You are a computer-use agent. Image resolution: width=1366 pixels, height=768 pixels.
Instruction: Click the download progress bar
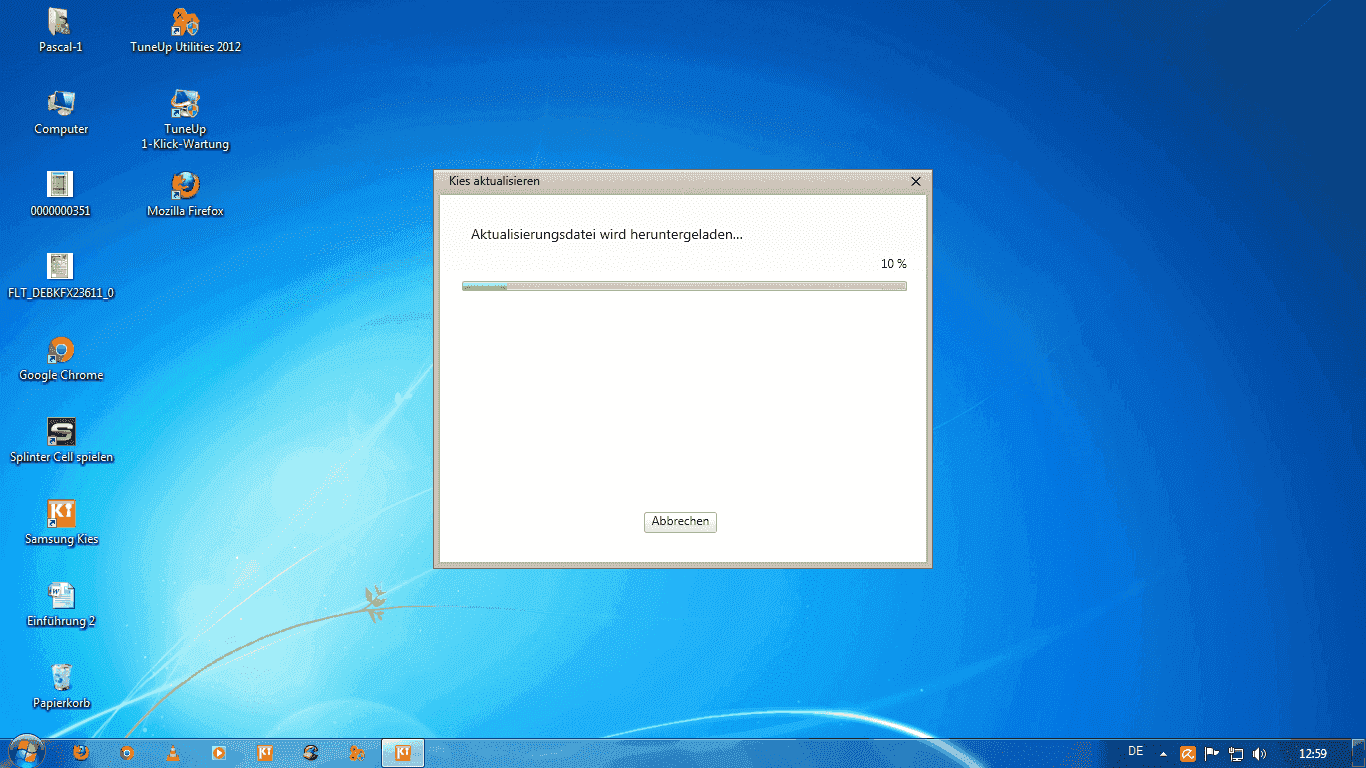pos(684,286)
